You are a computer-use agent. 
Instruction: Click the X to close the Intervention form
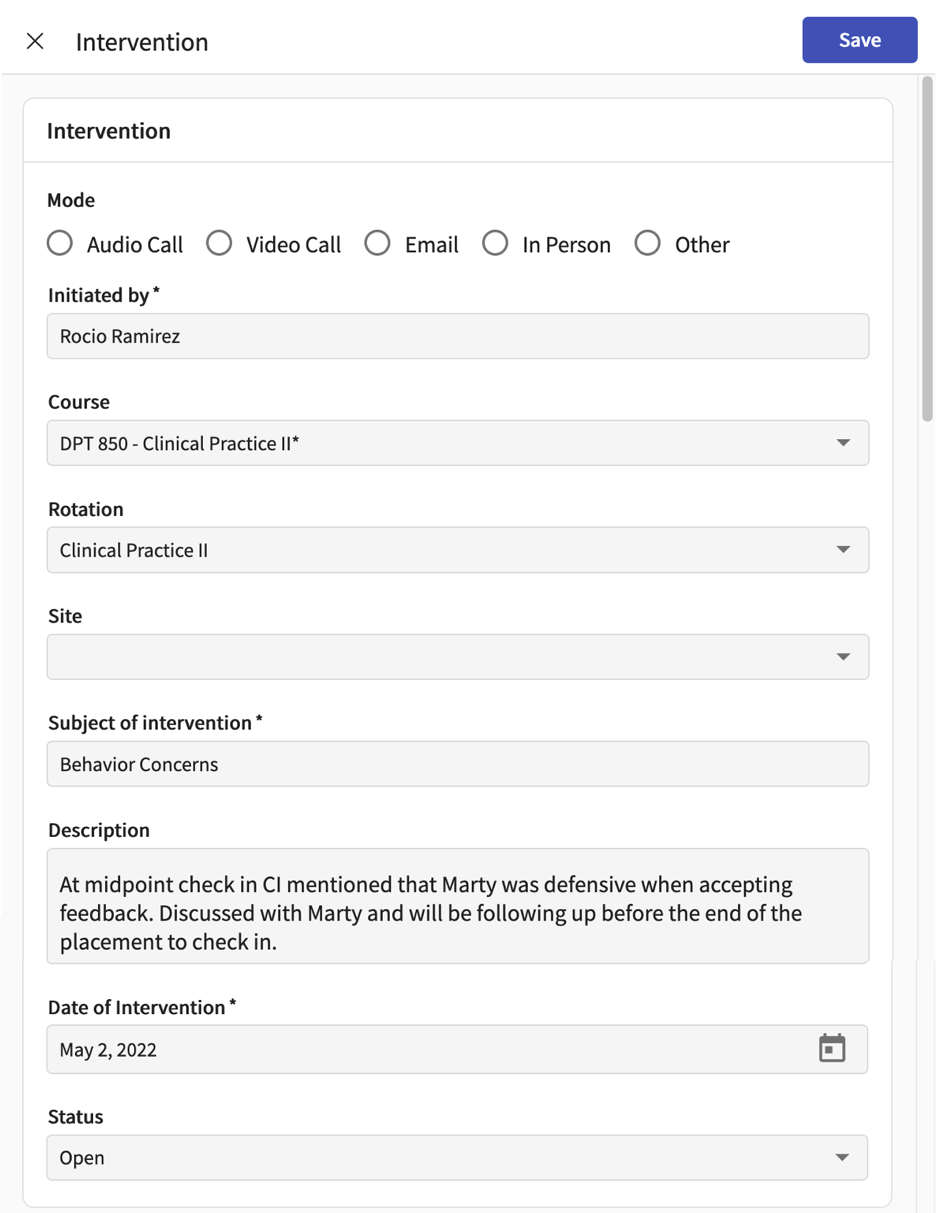(x=35, y=41)
